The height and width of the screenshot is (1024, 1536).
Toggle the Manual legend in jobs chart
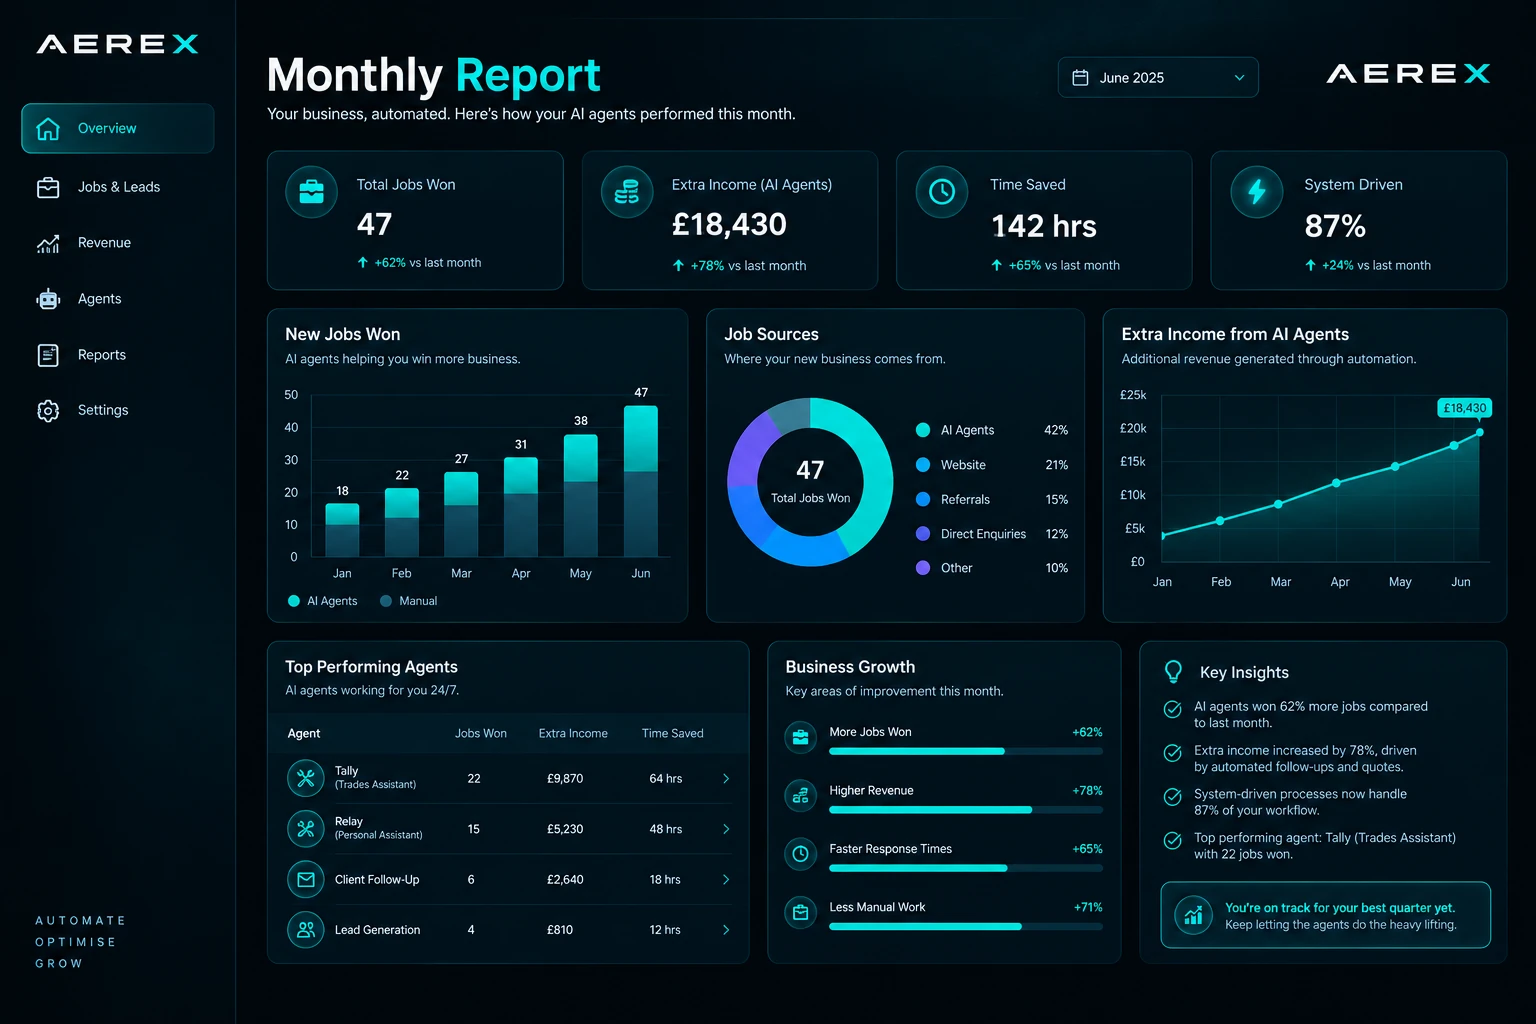pos(409,601)
